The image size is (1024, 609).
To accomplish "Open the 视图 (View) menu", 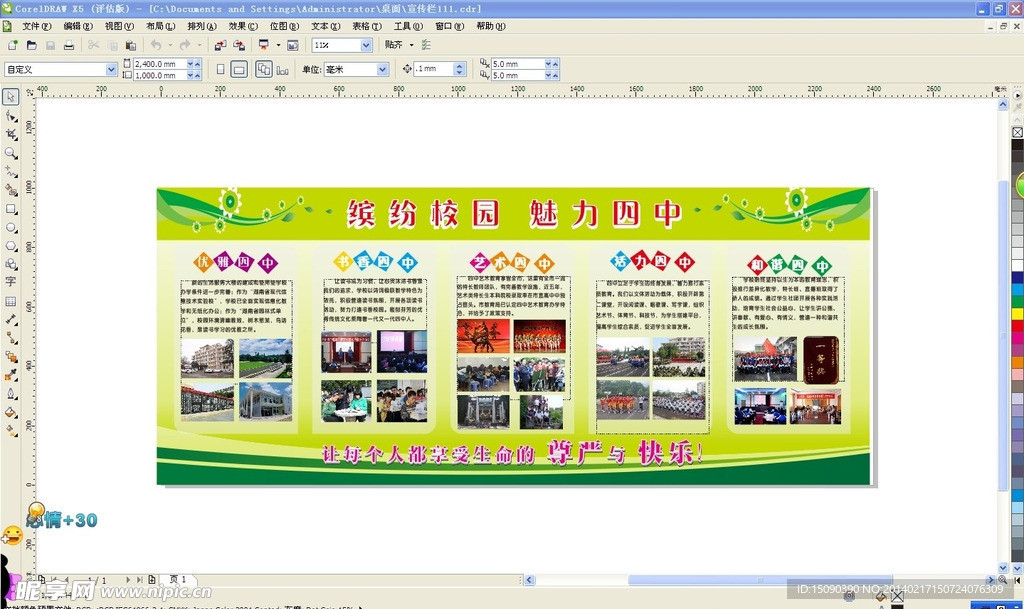I will [119, 26].
